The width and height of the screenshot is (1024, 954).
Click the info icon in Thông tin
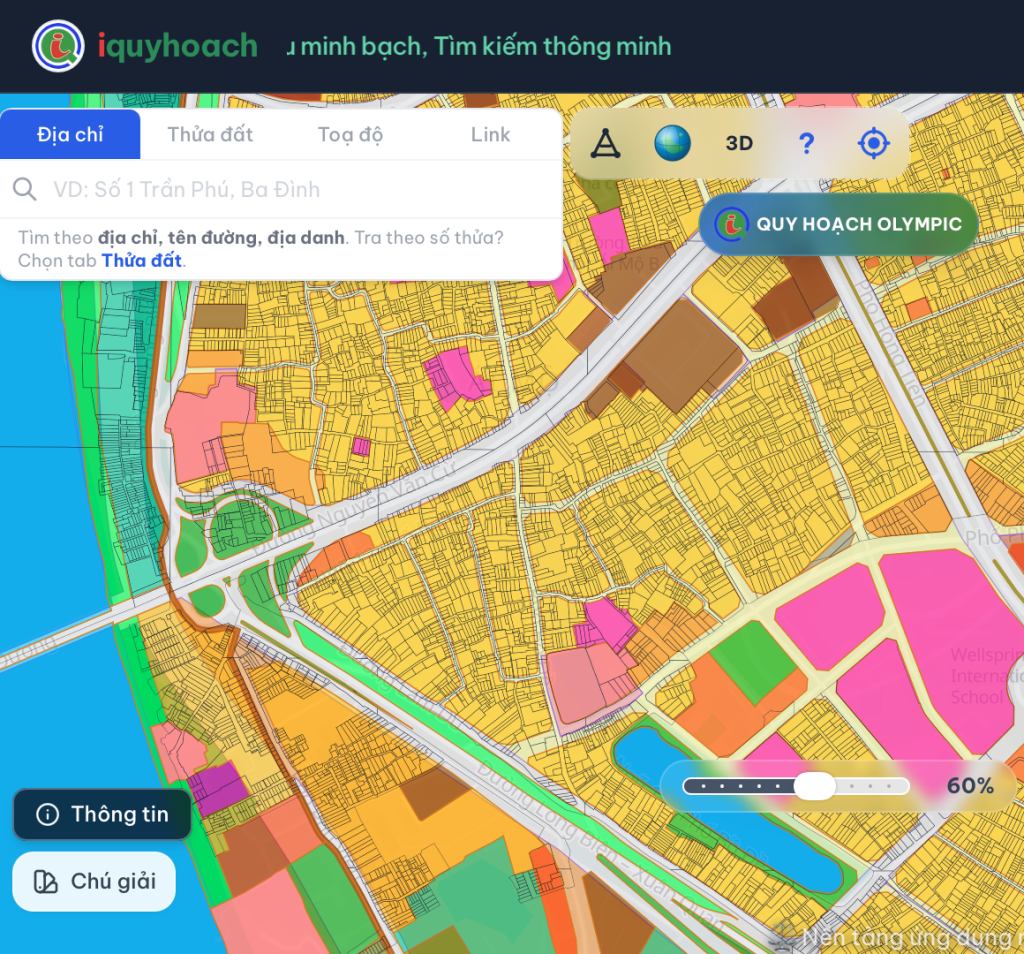tap(48, 814)
